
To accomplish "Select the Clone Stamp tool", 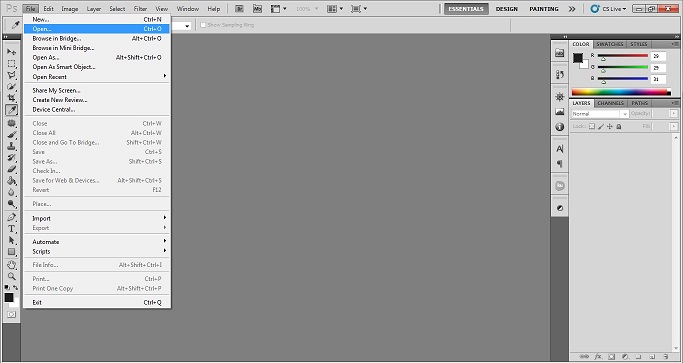I will coord(11,146).
